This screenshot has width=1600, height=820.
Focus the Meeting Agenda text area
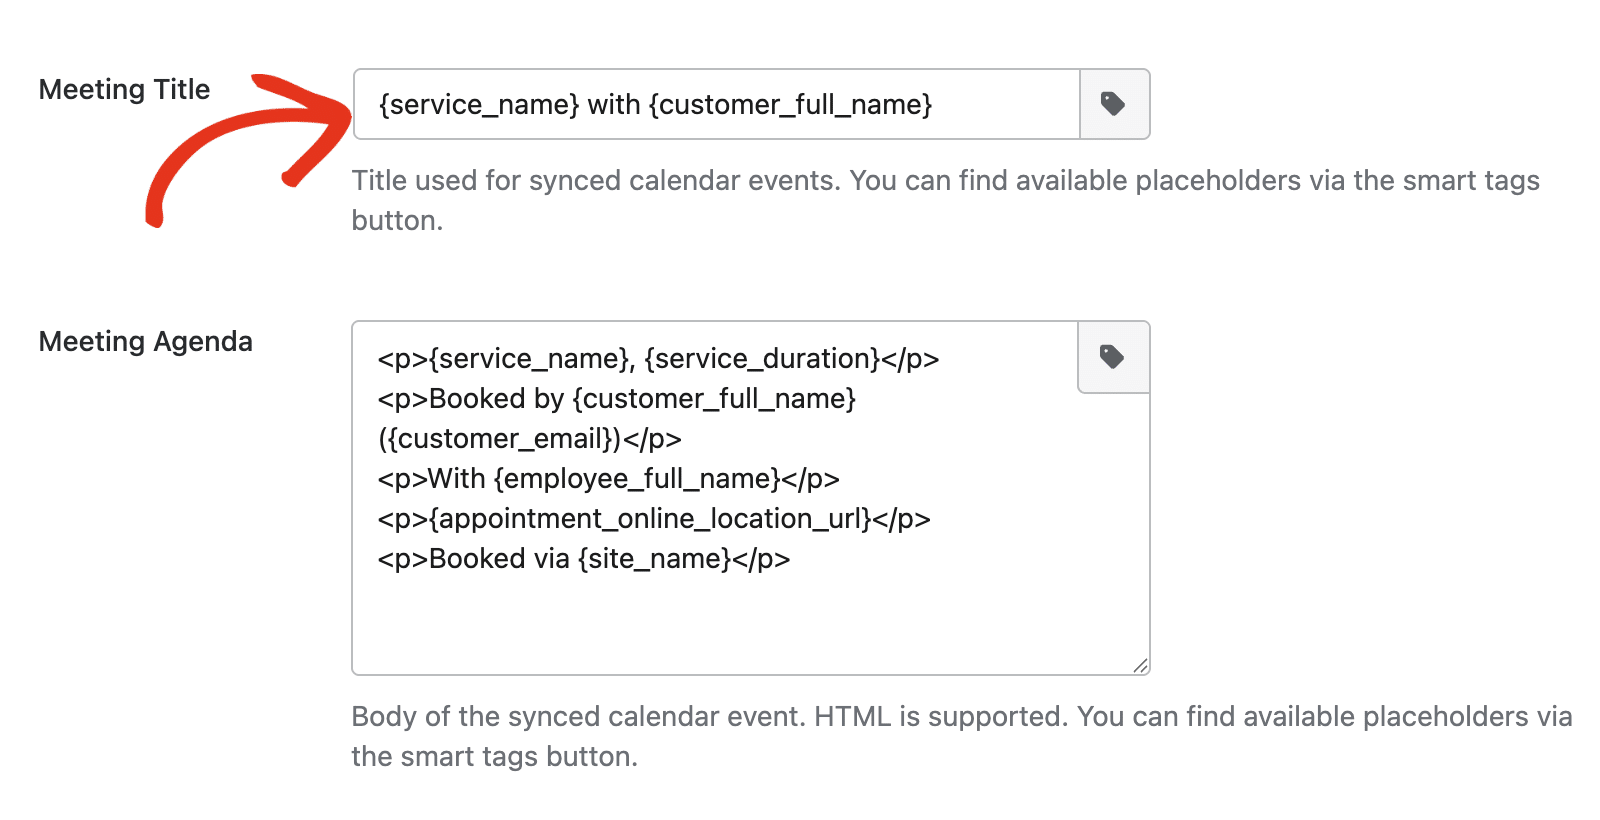pyautogui.click(x=751, y=498)
